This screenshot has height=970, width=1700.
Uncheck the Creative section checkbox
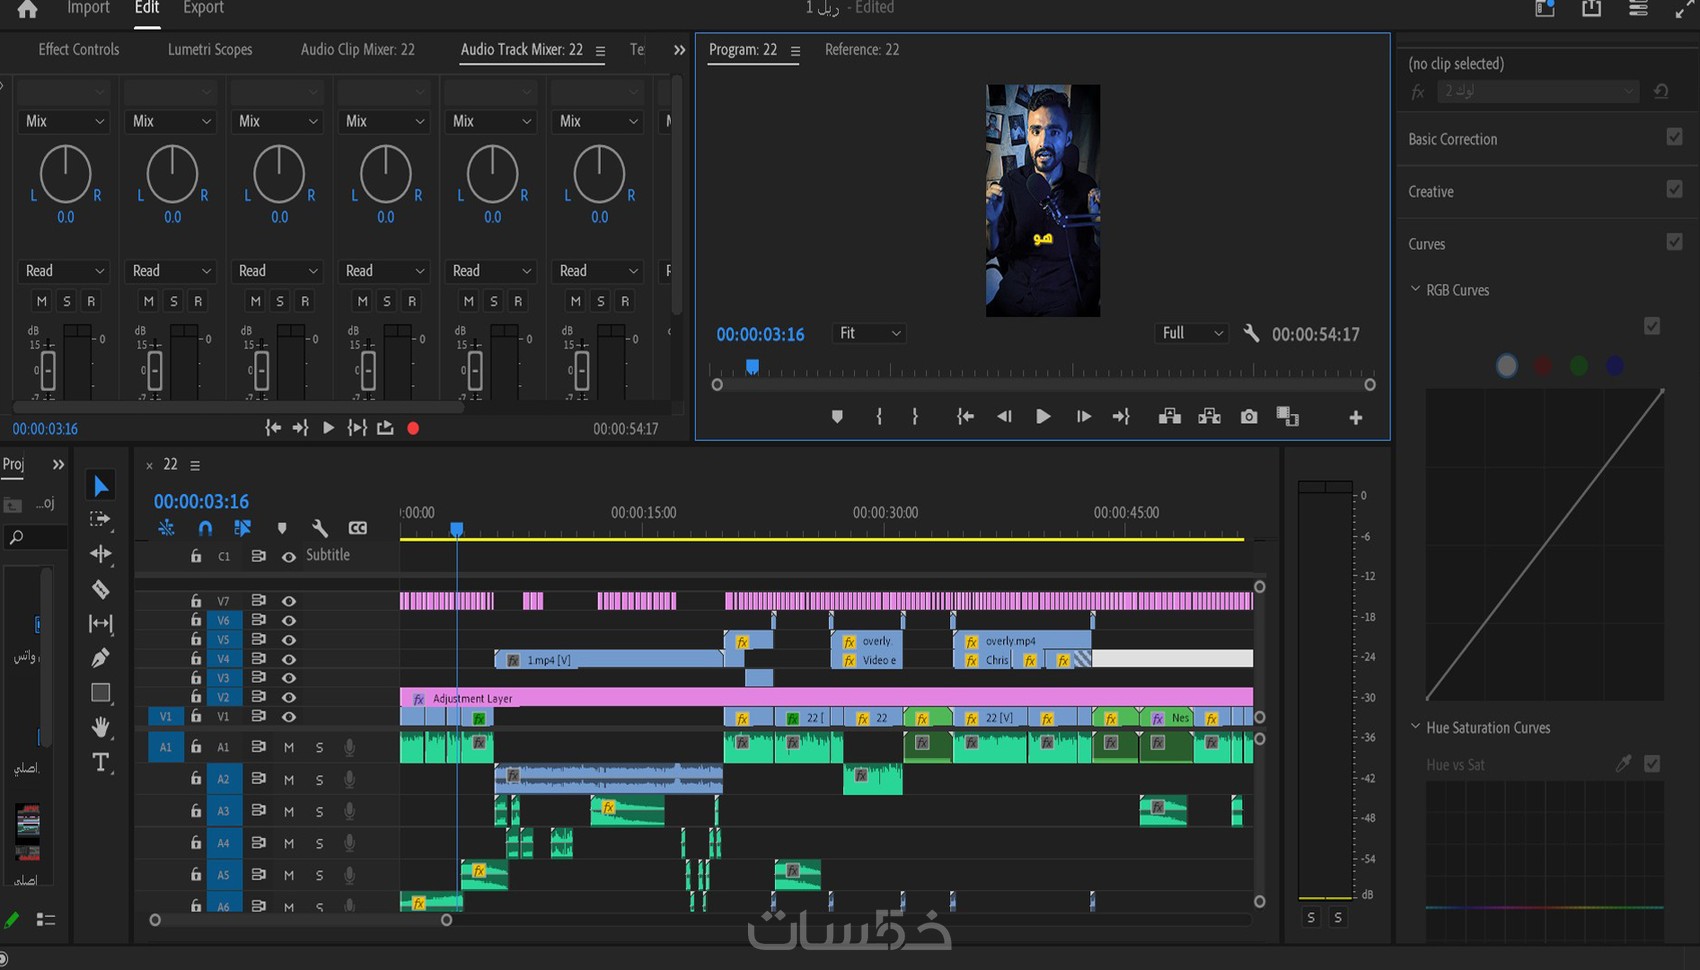[x=1674, y=190]
